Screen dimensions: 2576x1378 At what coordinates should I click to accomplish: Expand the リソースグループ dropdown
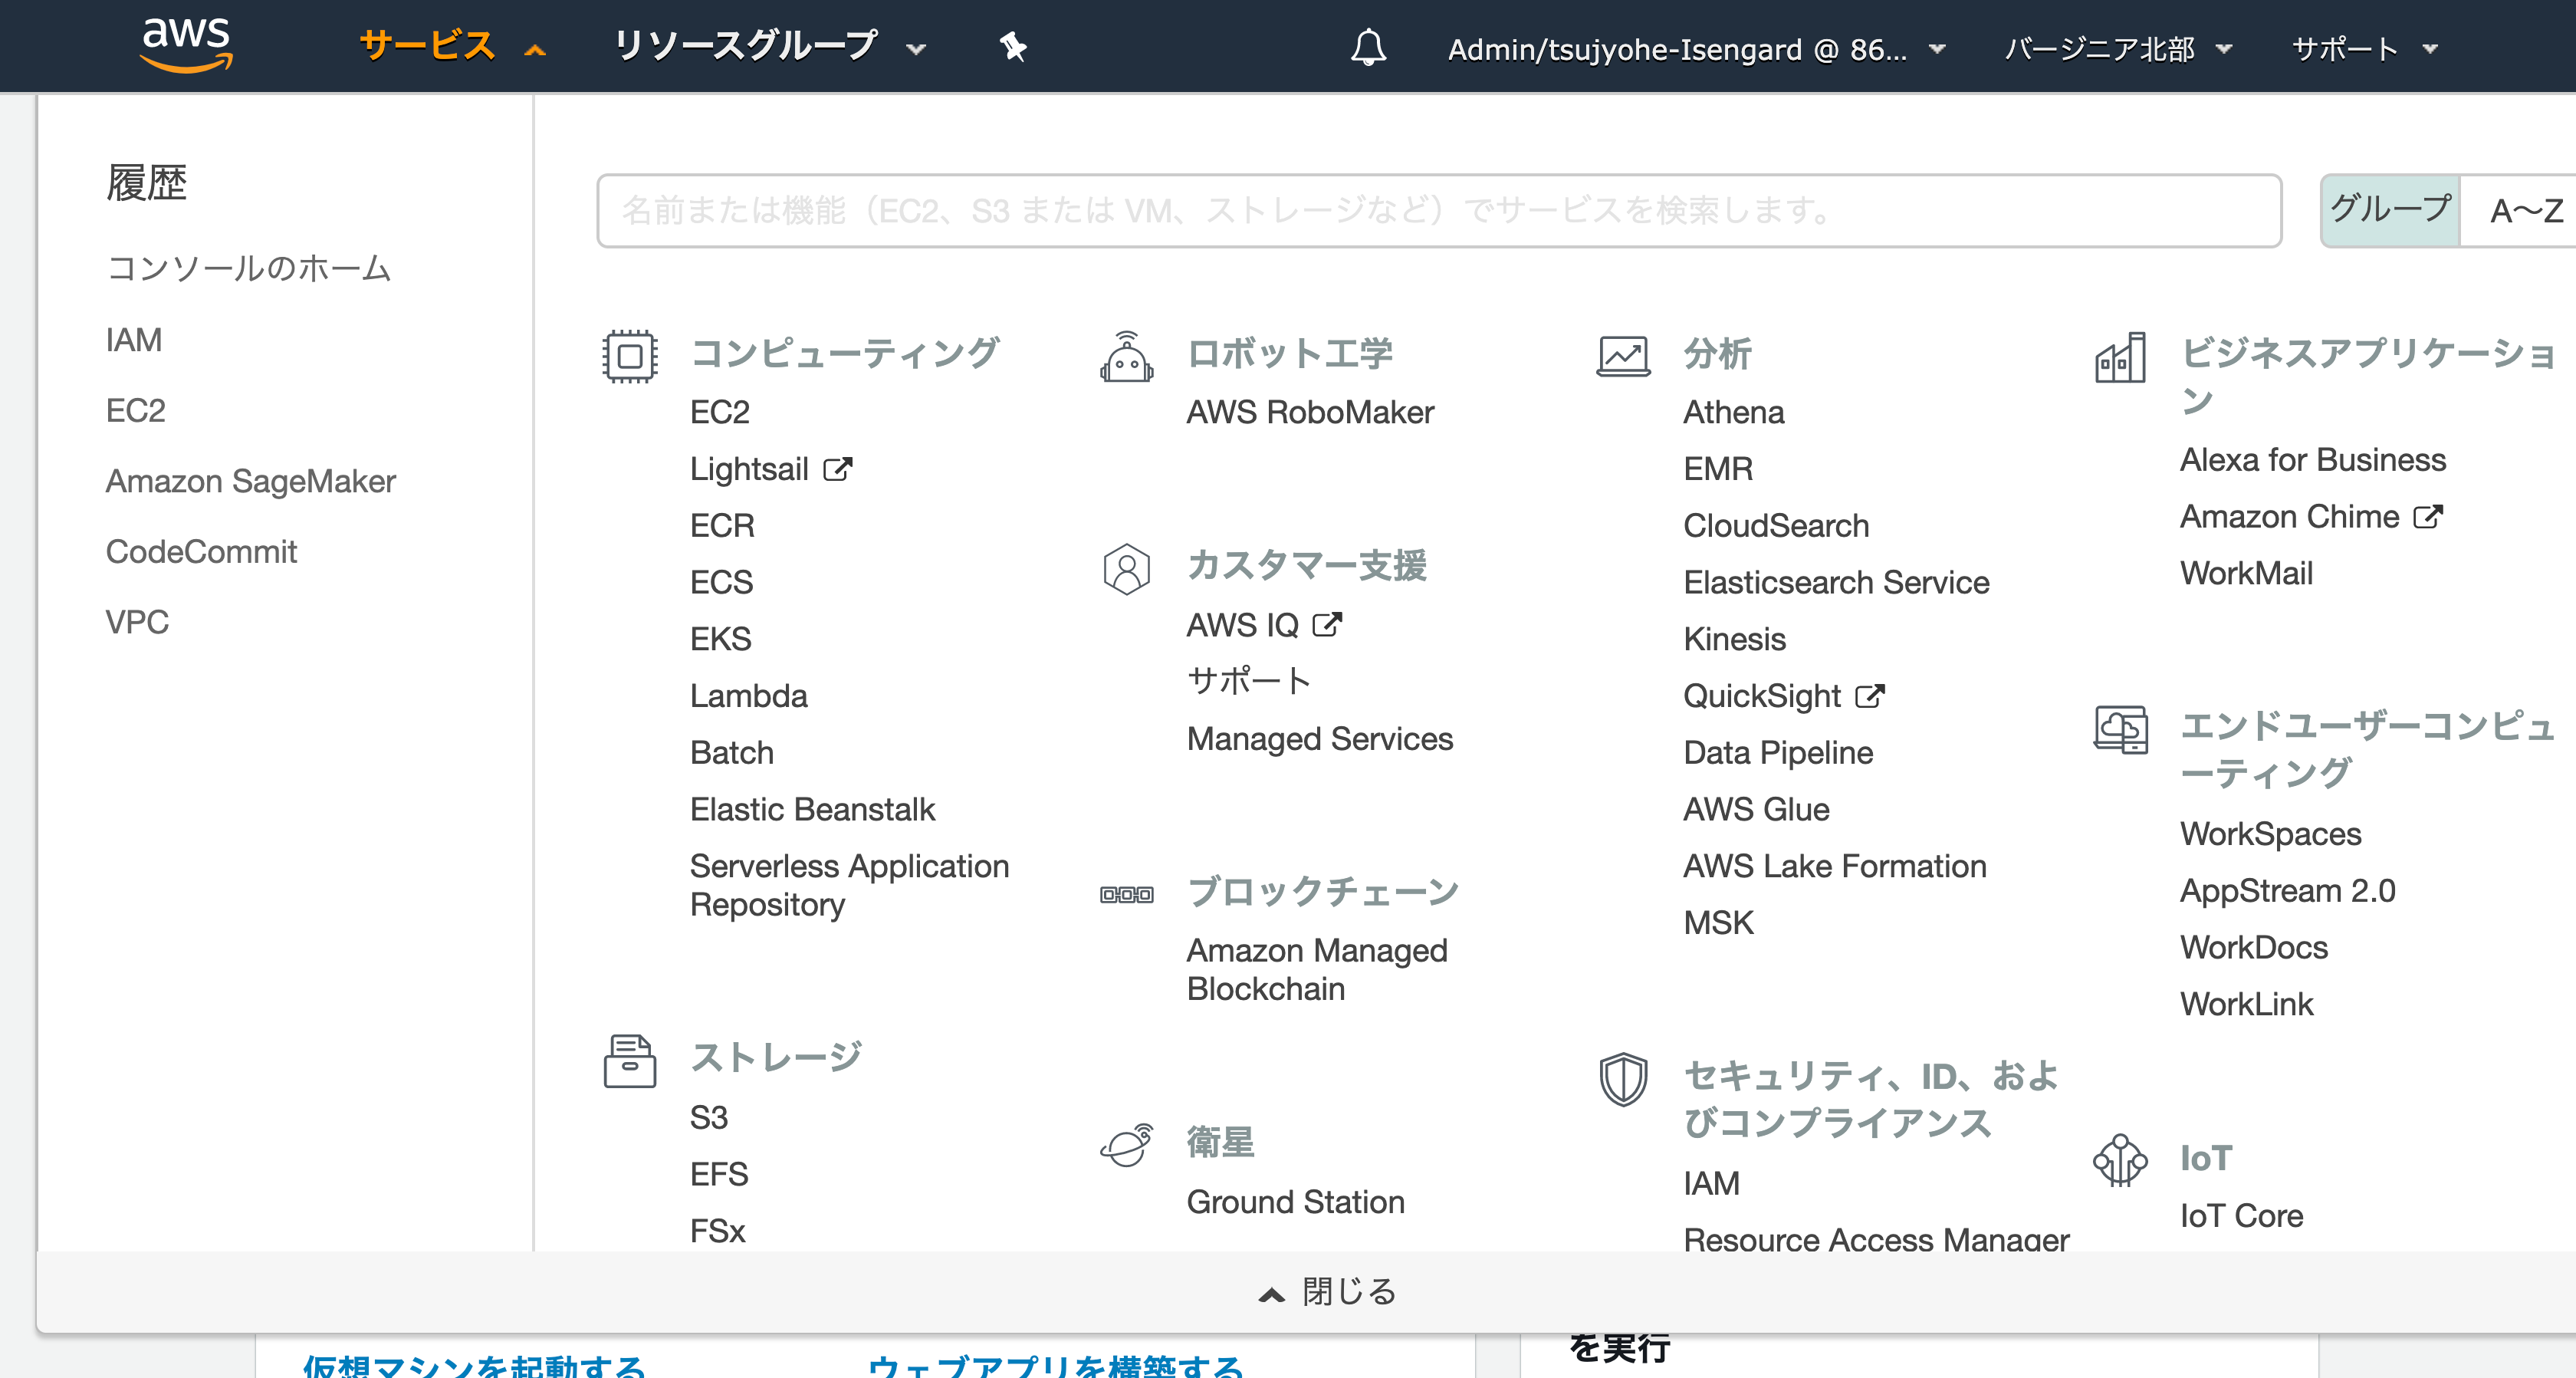(769, 47)
